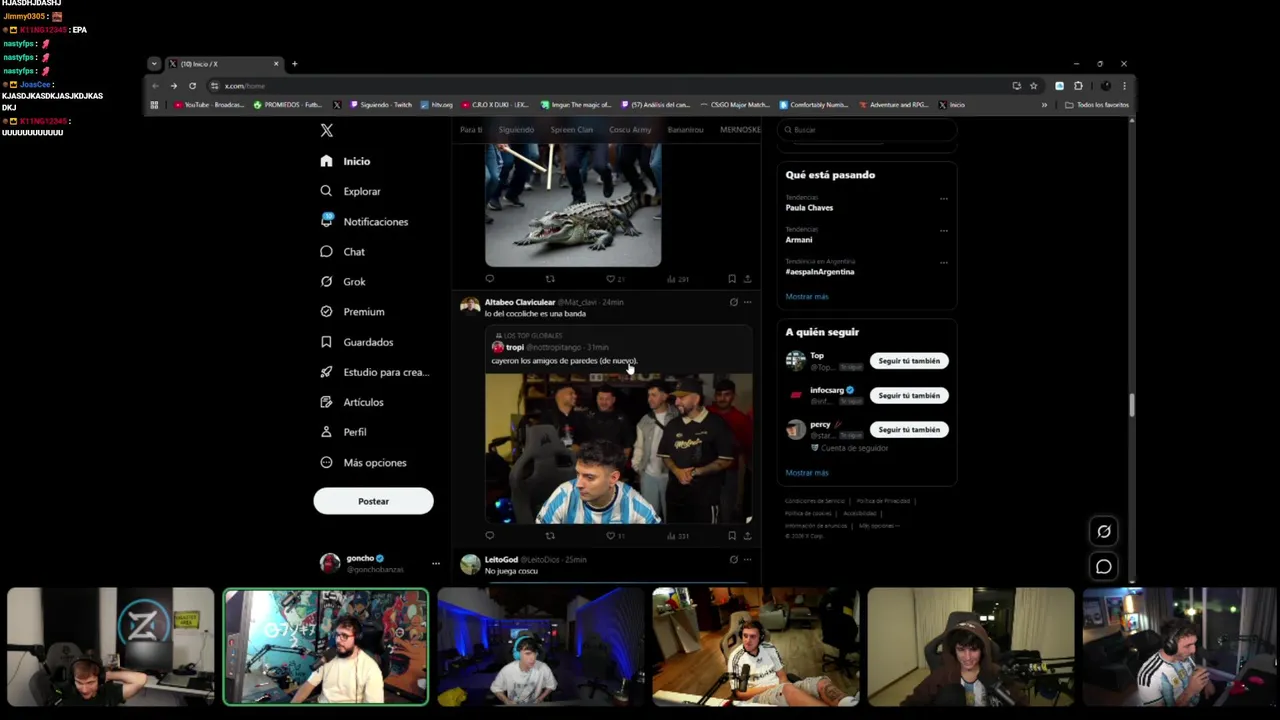Image resolution: width=1280 pixels, height=720 pixels.
Task: Share Altabeo Claviculear's post
Action: (747, 536)
